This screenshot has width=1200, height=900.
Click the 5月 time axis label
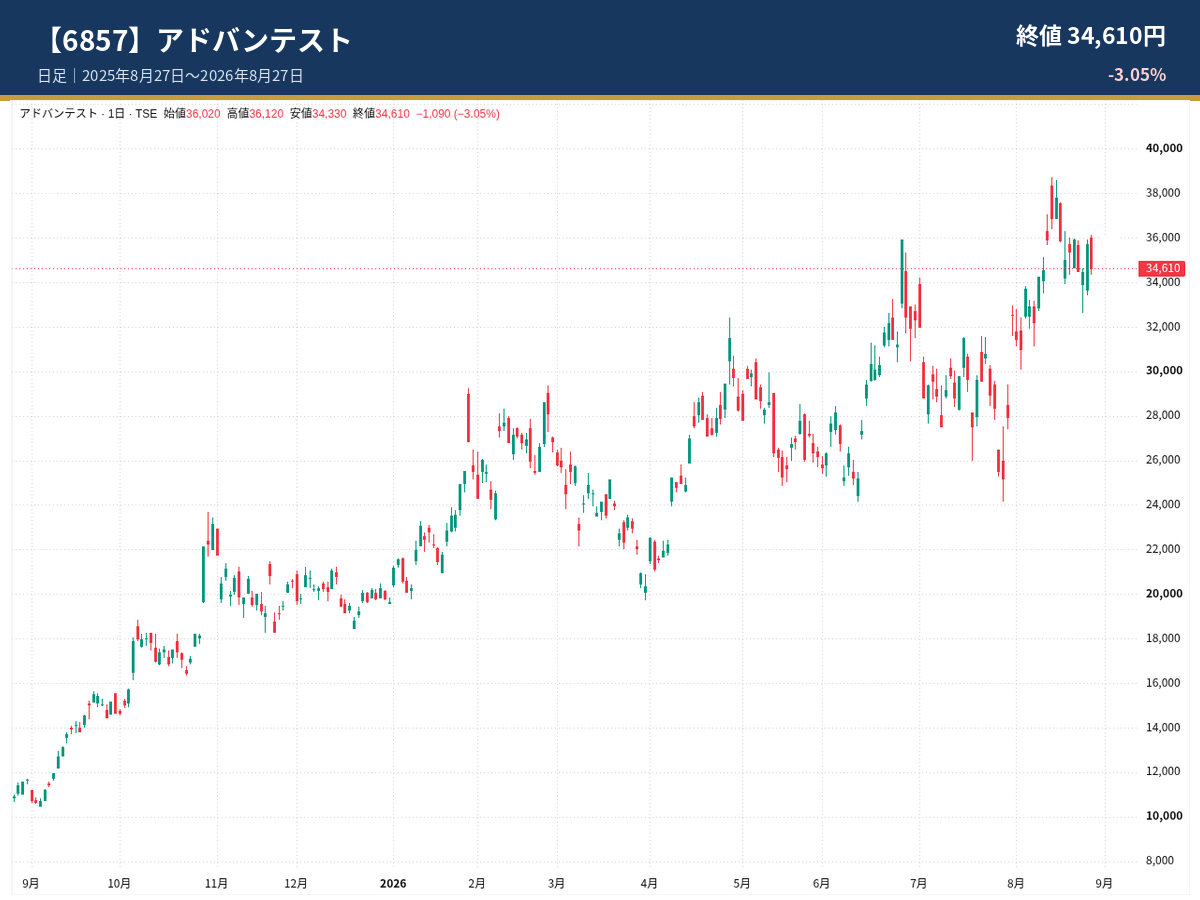[742, 883]
